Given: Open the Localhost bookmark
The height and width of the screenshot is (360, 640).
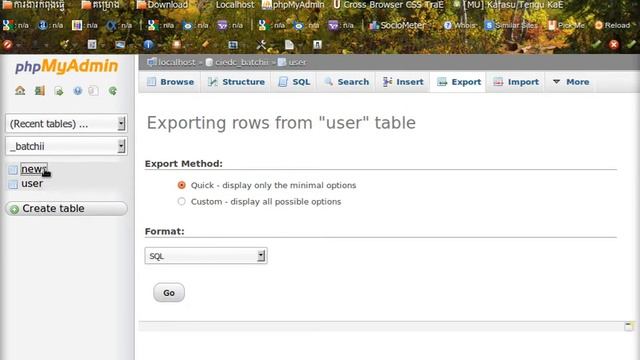Looking at the screenshot, I should (x=235, y=5).
